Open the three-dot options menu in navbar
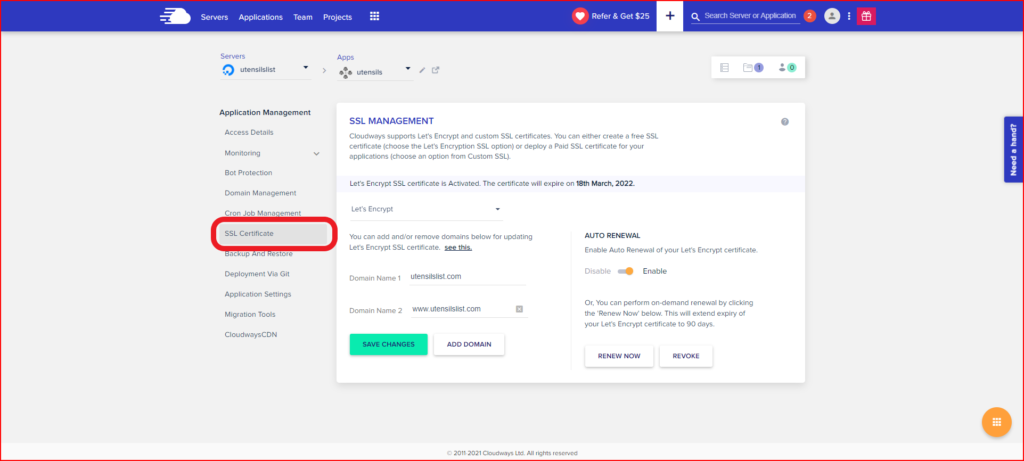This screenshot has width=1024, height=461. click(x=849, y=16)
